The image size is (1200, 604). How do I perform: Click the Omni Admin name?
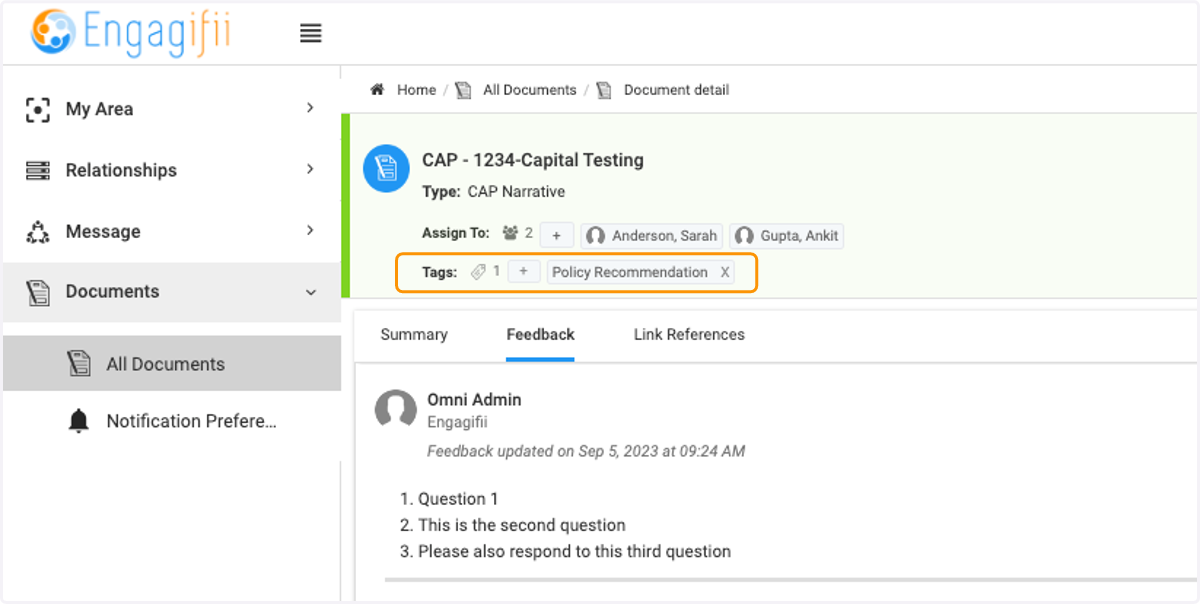pyautogui.click(x=474, y=400)
